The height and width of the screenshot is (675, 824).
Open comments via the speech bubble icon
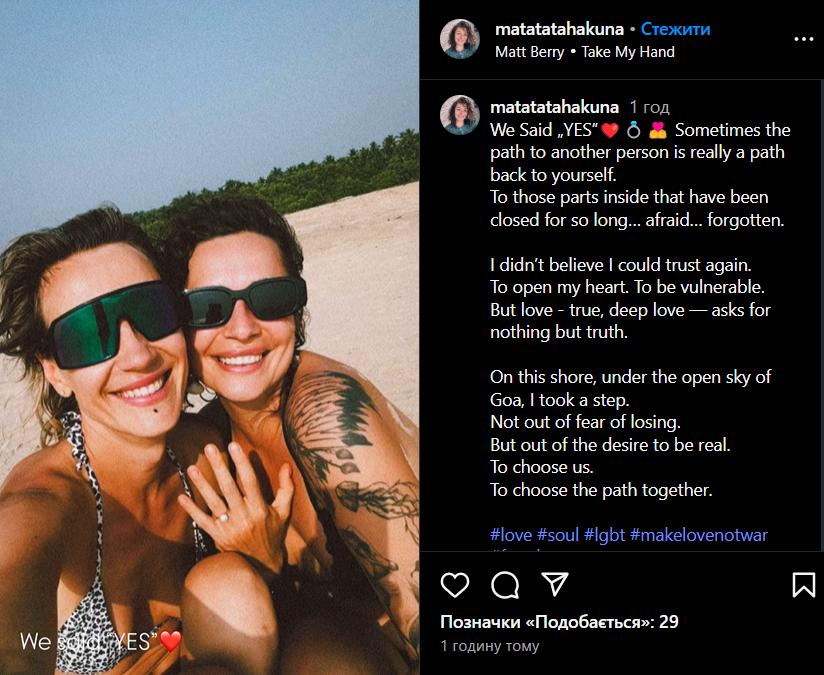click(505, 585)
